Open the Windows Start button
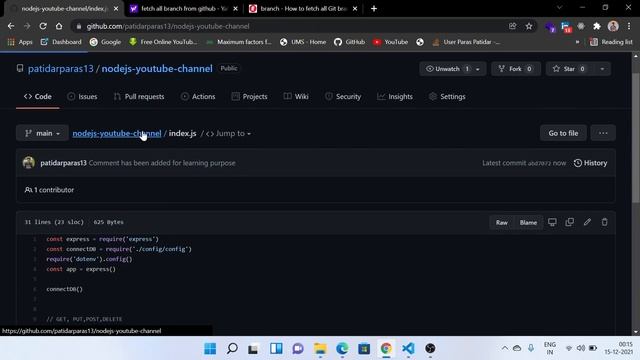Viewport: 640px width, 360px height. click(x=210, y=349)
